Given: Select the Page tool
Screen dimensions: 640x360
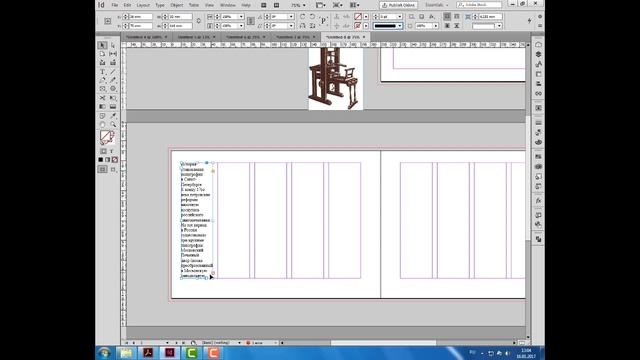Looking at the screenshot, I should [102, 54].
